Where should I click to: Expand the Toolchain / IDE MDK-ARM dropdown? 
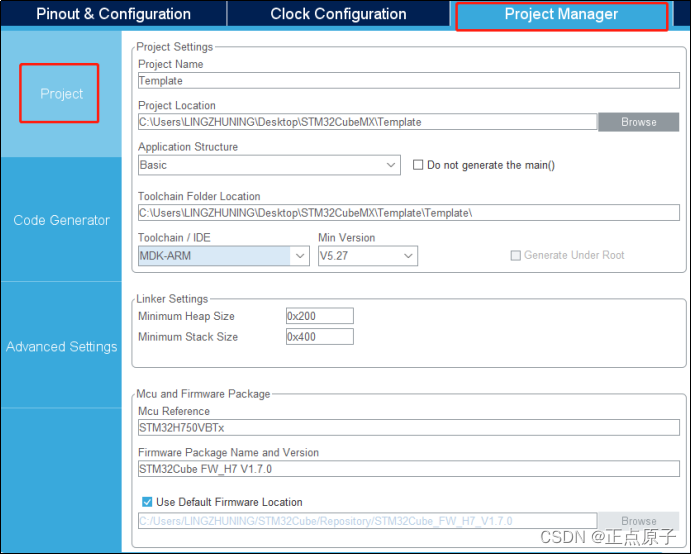pos(224,256)
